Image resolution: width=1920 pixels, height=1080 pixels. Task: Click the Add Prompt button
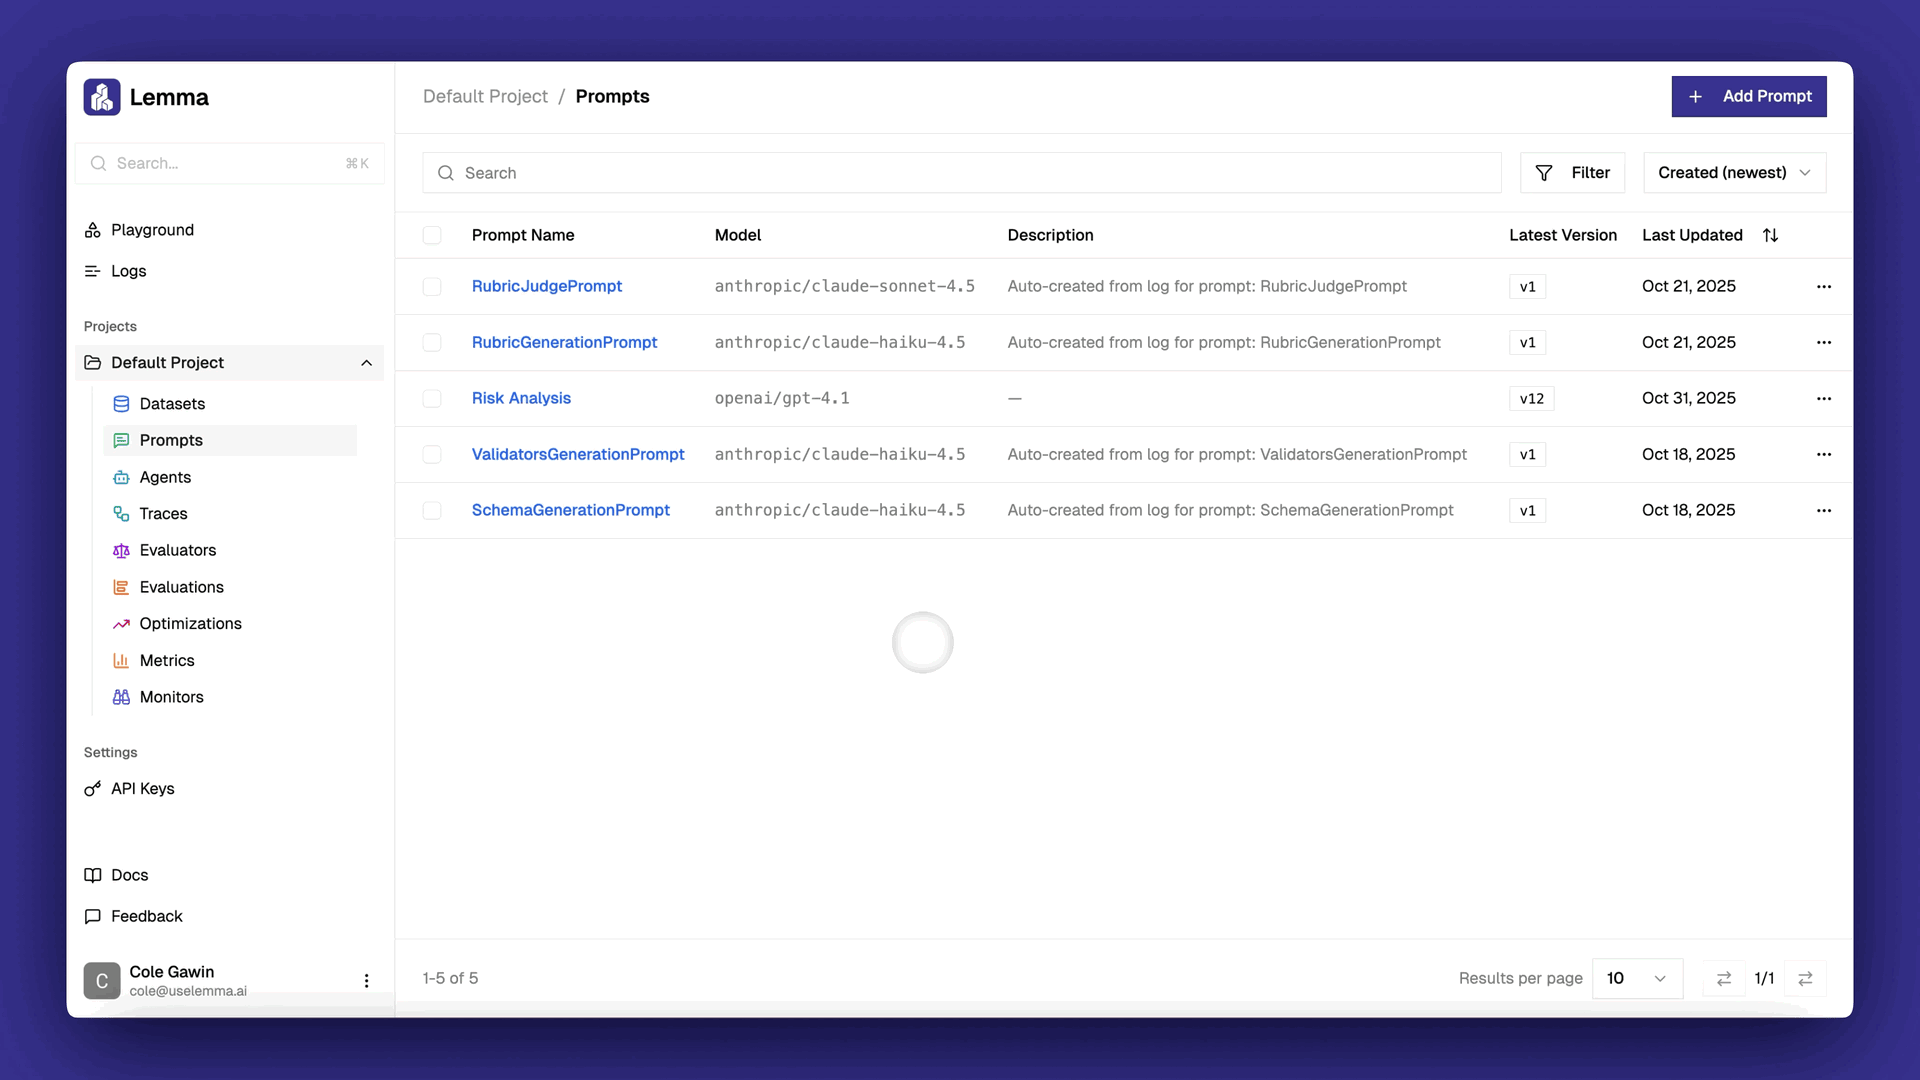coord(1748,96)
